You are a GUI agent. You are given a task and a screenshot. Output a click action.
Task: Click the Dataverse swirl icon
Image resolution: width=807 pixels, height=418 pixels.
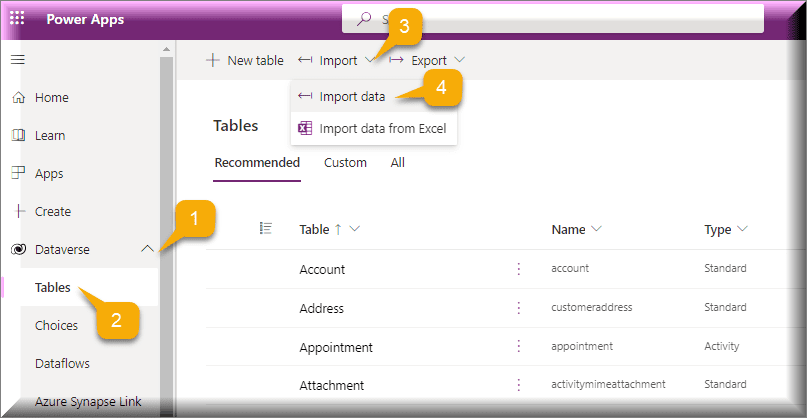pyautogui.click(x=18, y=250)
